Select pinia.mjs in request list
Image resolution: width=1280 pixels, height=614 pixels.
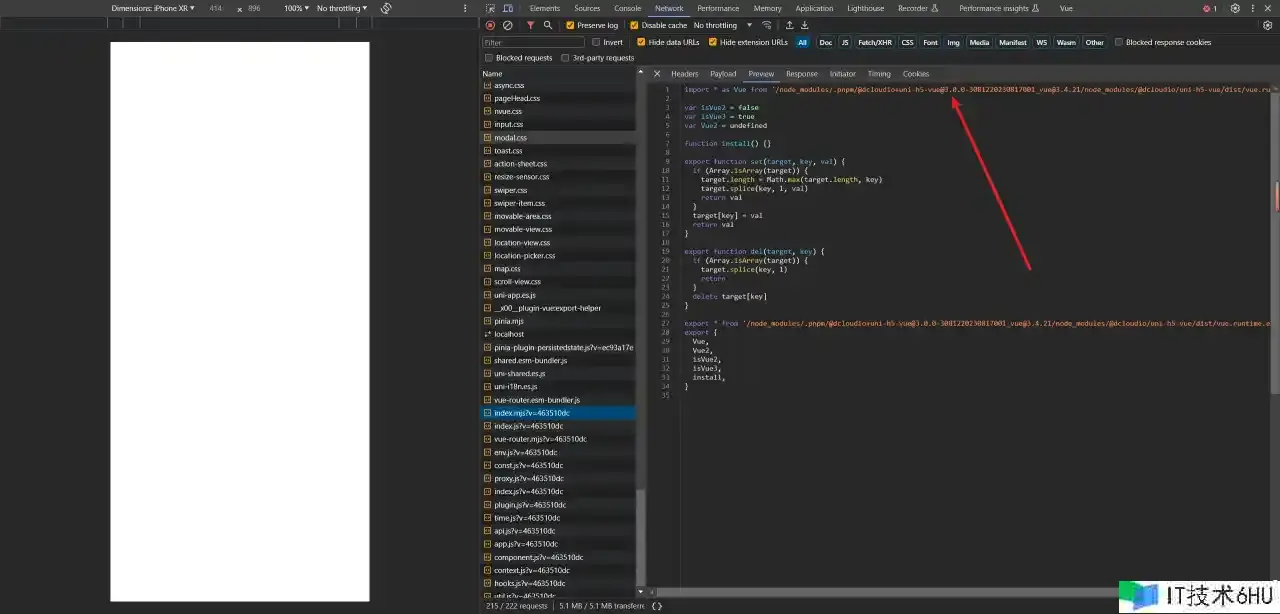point(557,321)
